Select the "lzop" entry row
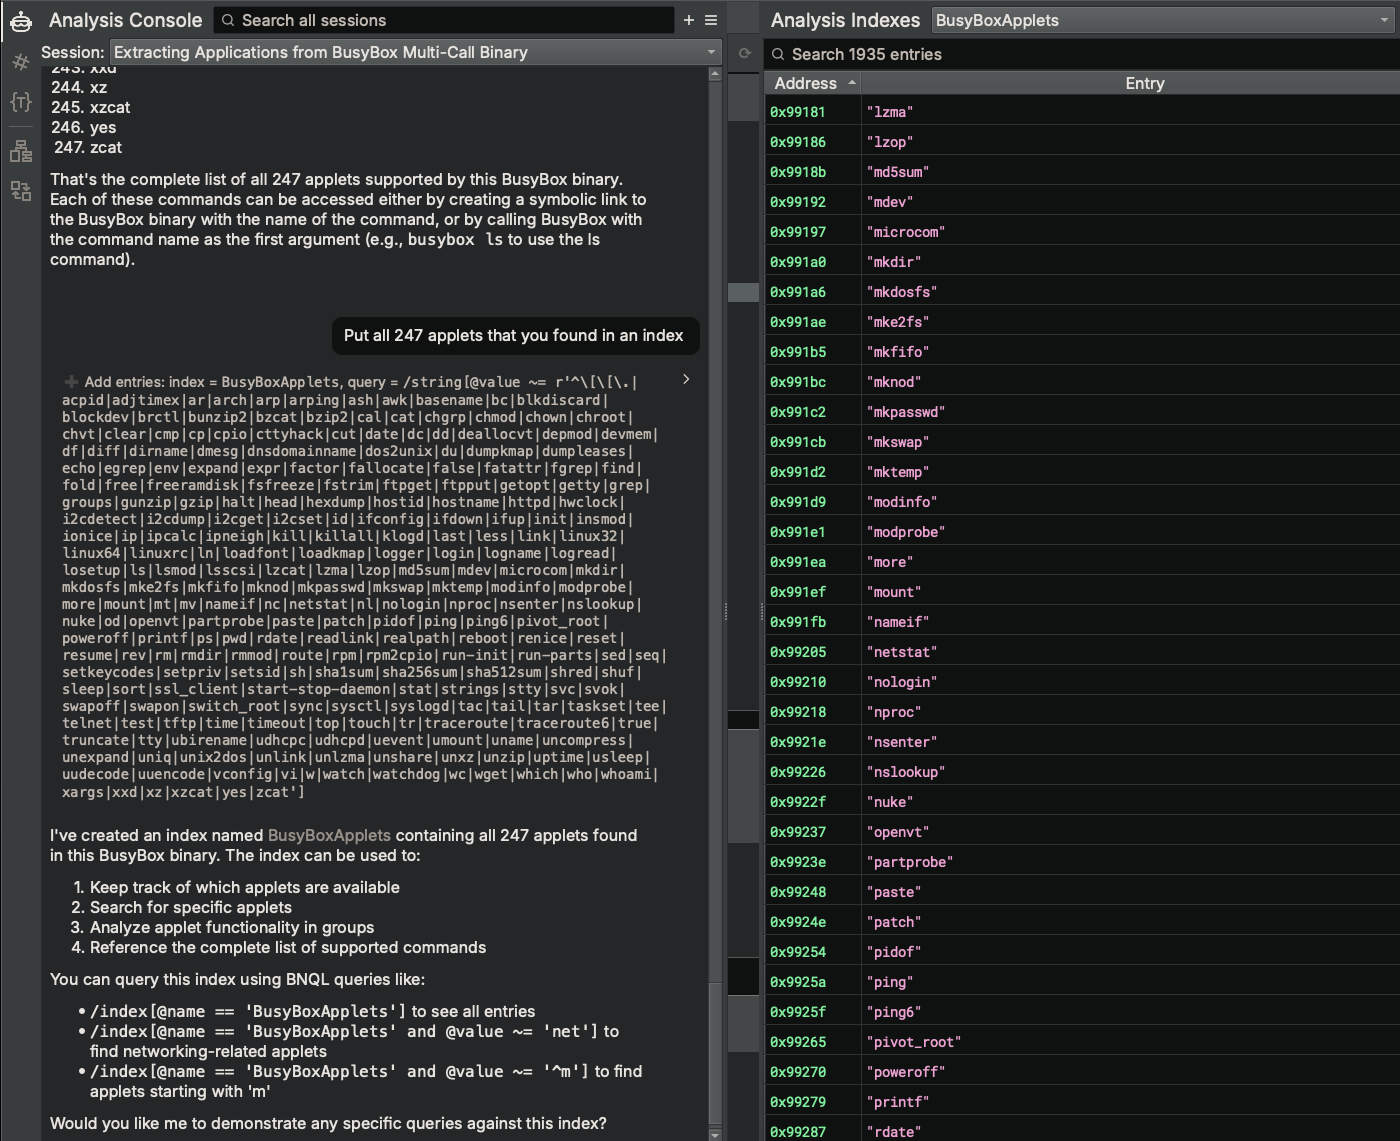The height and width of the screenshot is (1141, 1400). pos(1082,142)
